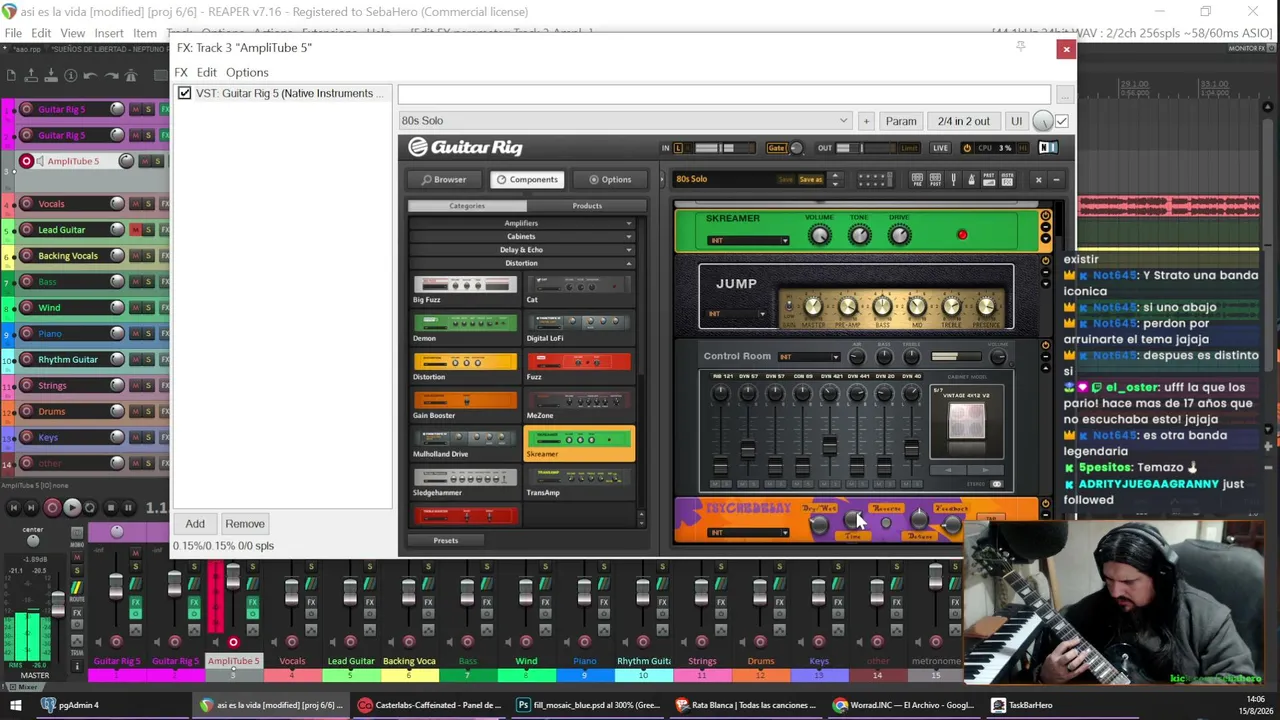
Task: Switch to the Browser tab in Guitar Rig
Action: click(x=444, y=180)
